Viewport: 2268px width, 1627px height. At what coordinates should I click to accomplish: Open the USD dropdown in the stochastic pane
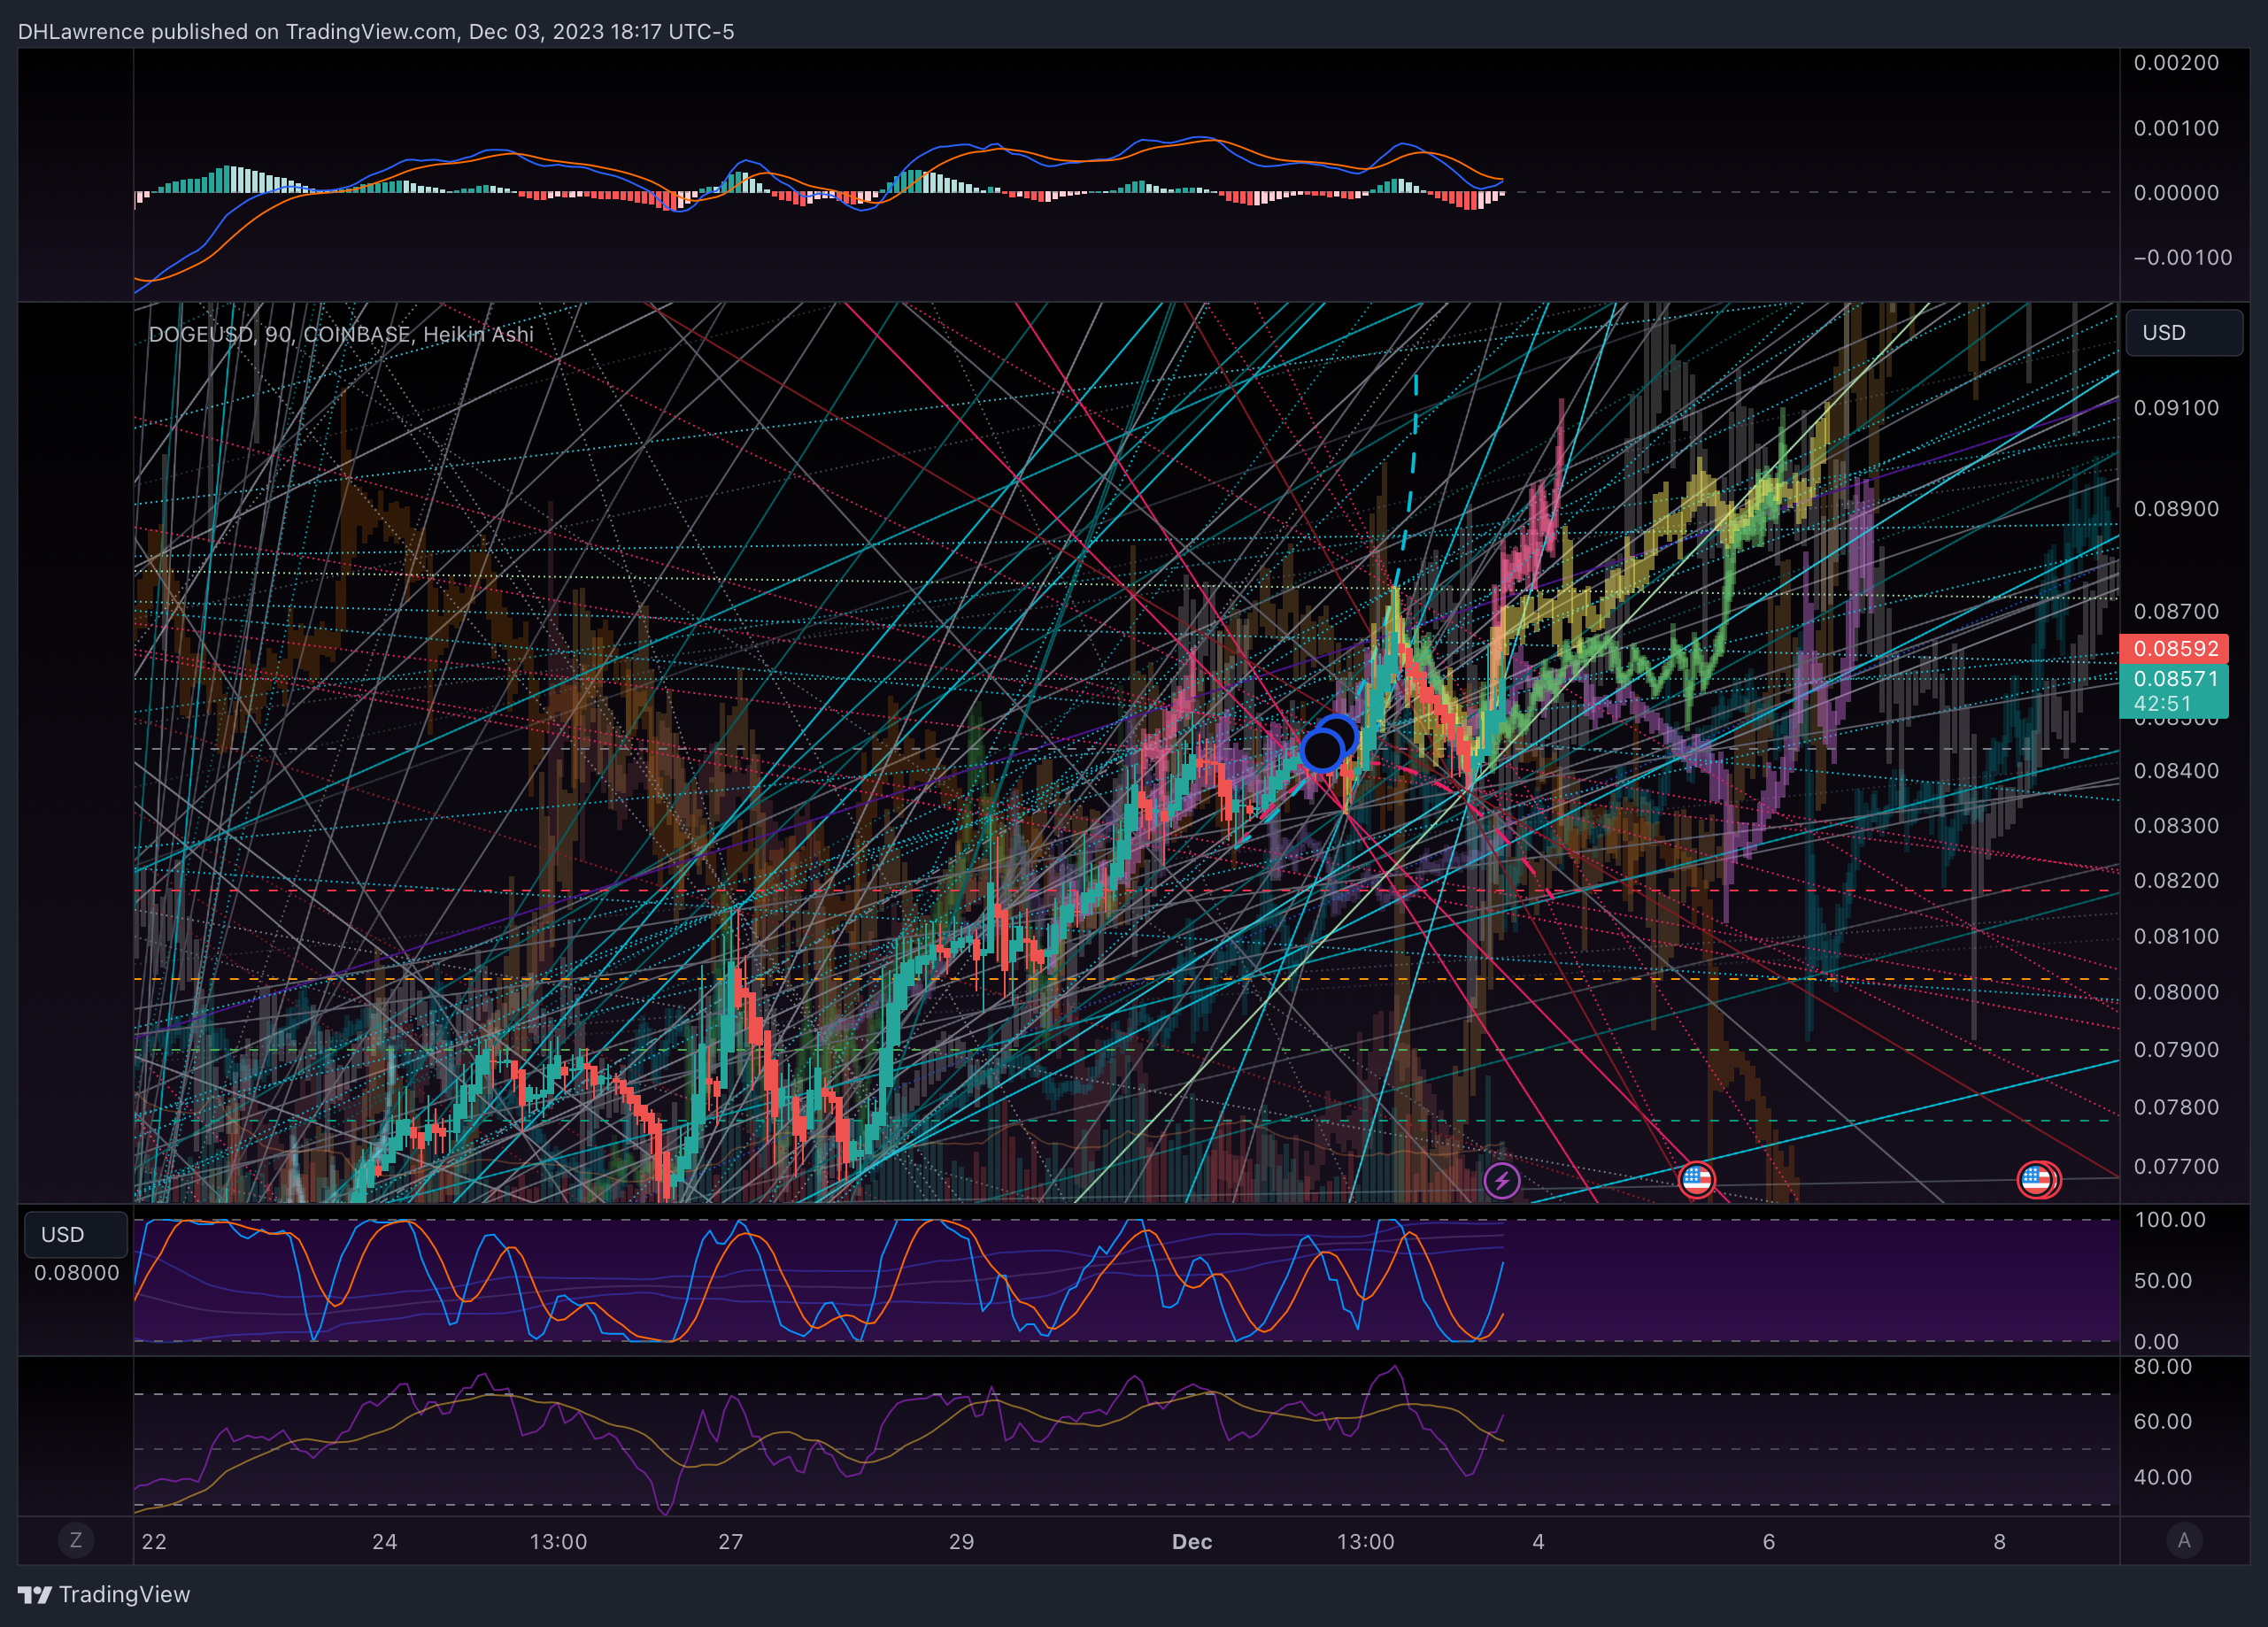pos(76,1234)
